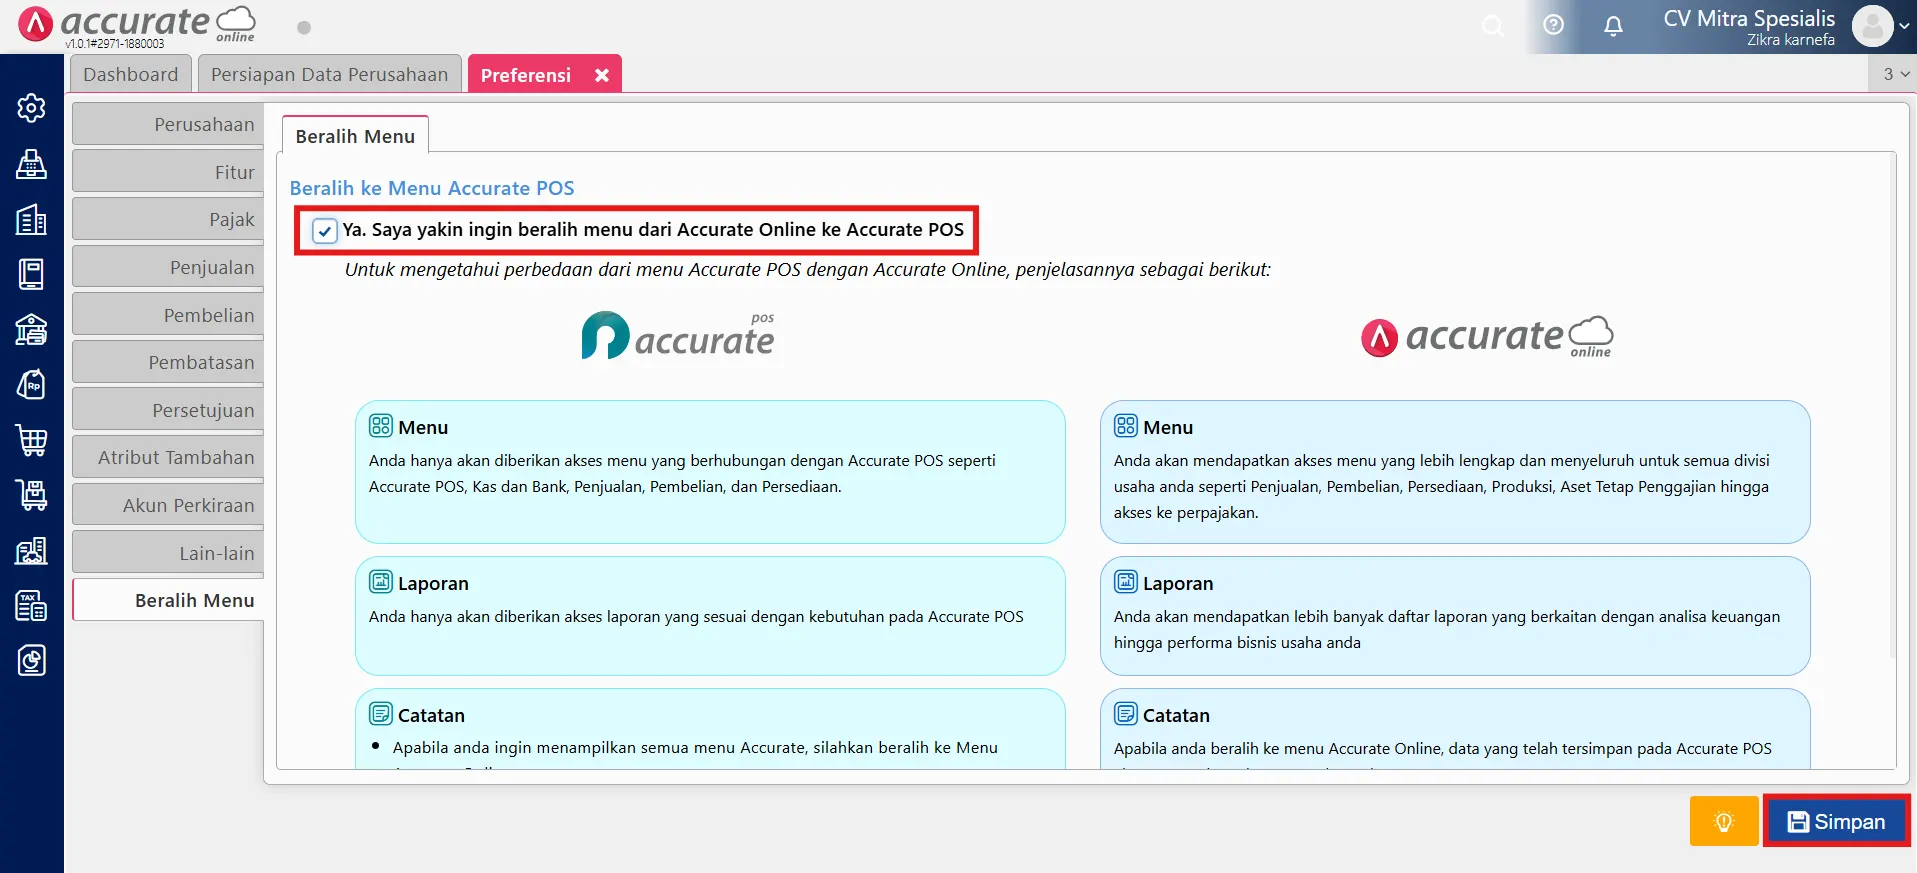The width and height of the screenshot is (1917, 873).
Task: Click the Simpan save button
Action: pos(1836,822)
